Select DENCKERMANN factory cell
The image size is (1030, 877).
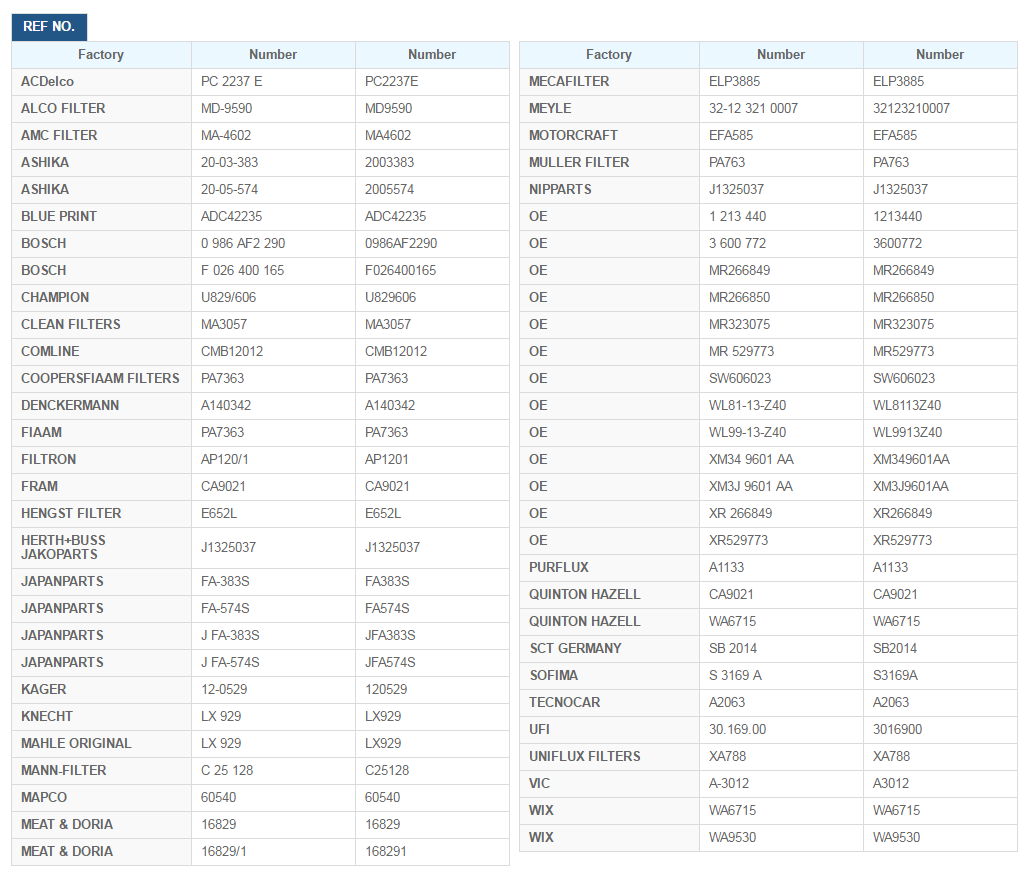102,405
